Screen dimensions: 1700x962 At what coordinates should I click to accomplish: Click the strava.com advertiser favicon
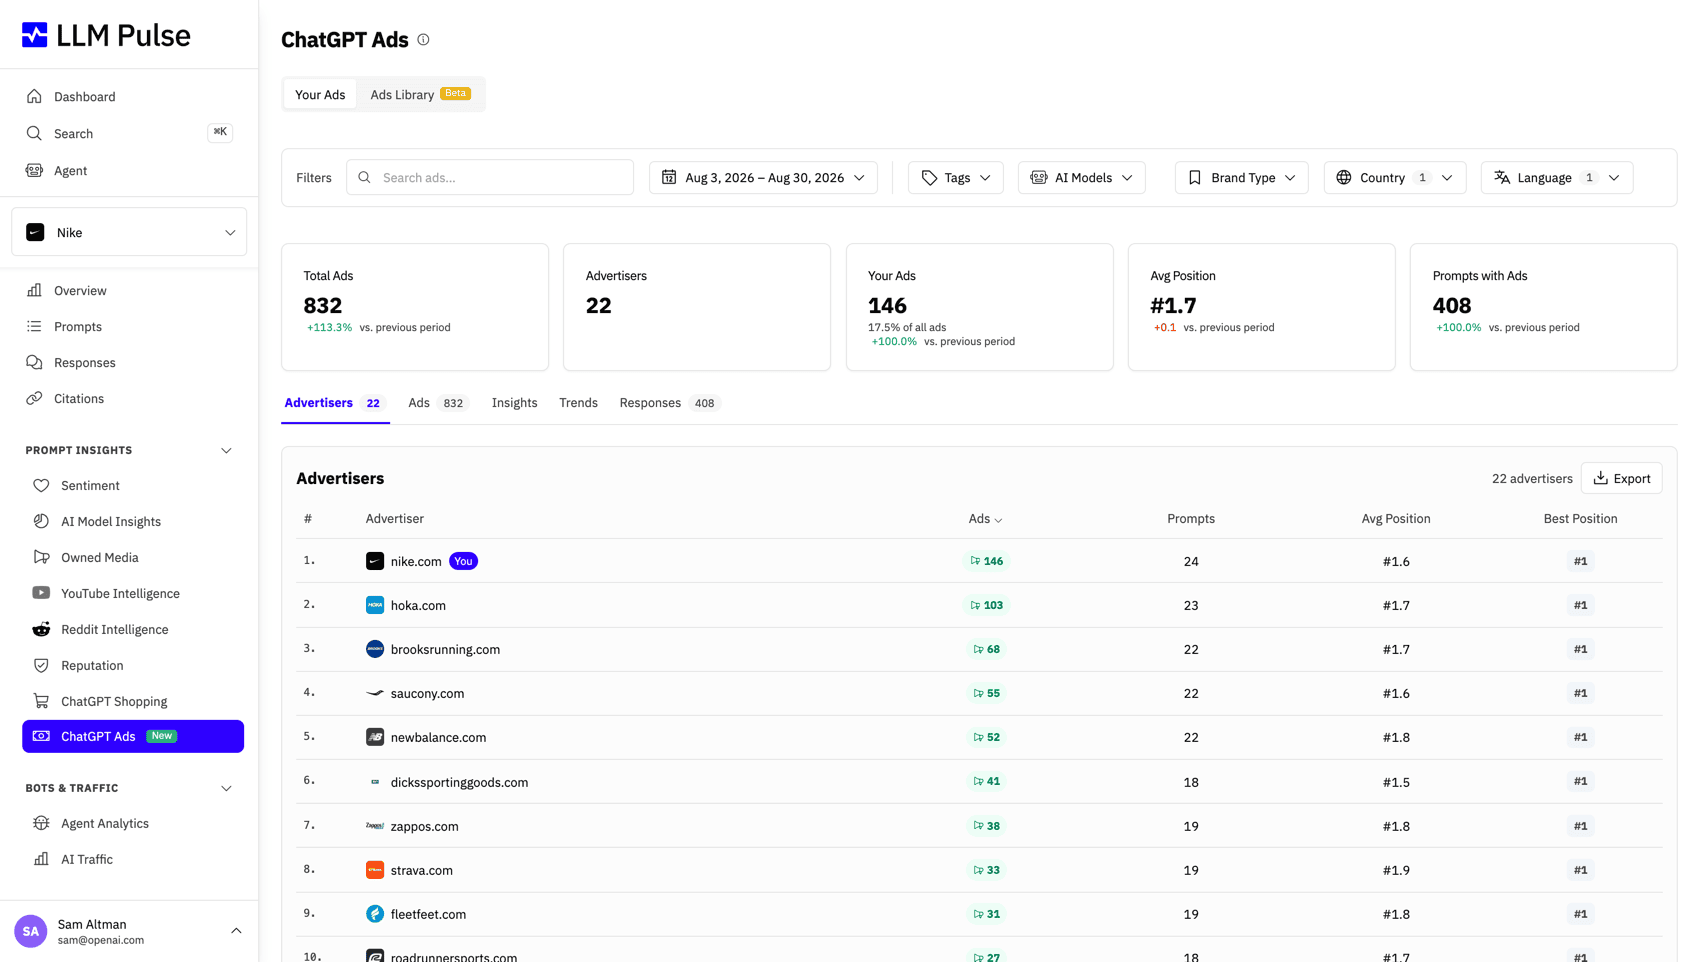(x=375, y=870)
